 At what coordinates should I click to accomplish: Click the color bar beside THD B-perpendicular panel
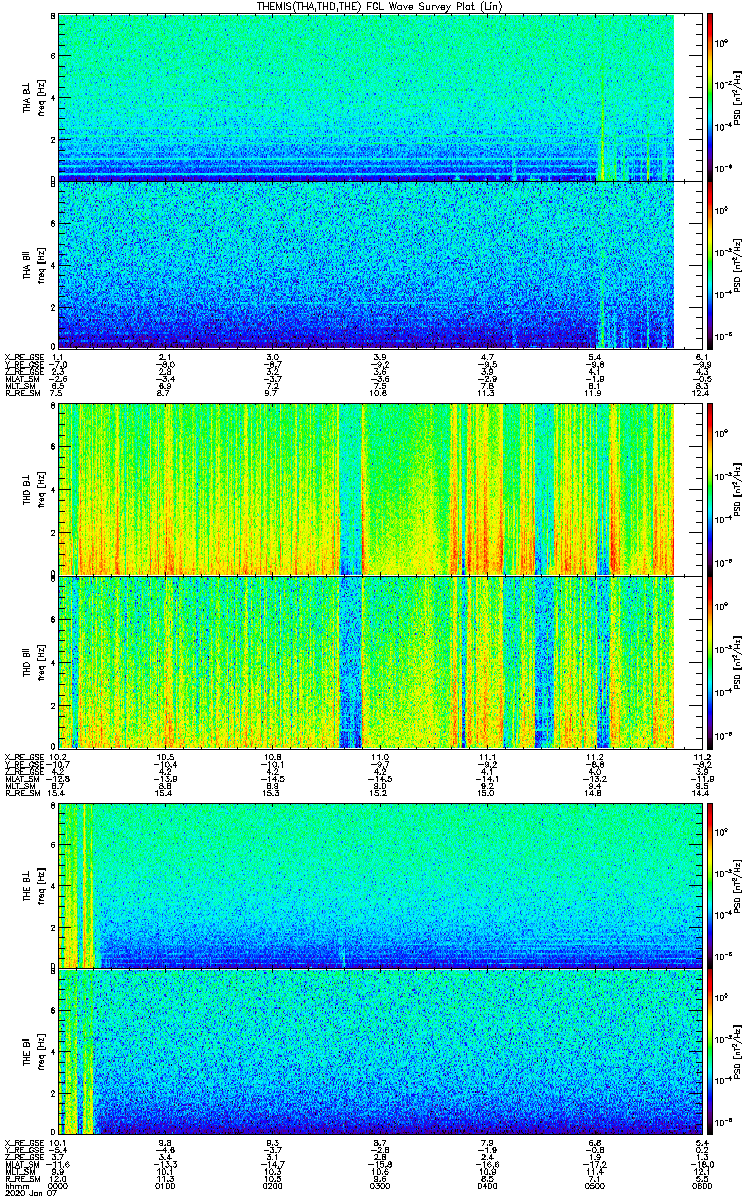click(710, 490)
